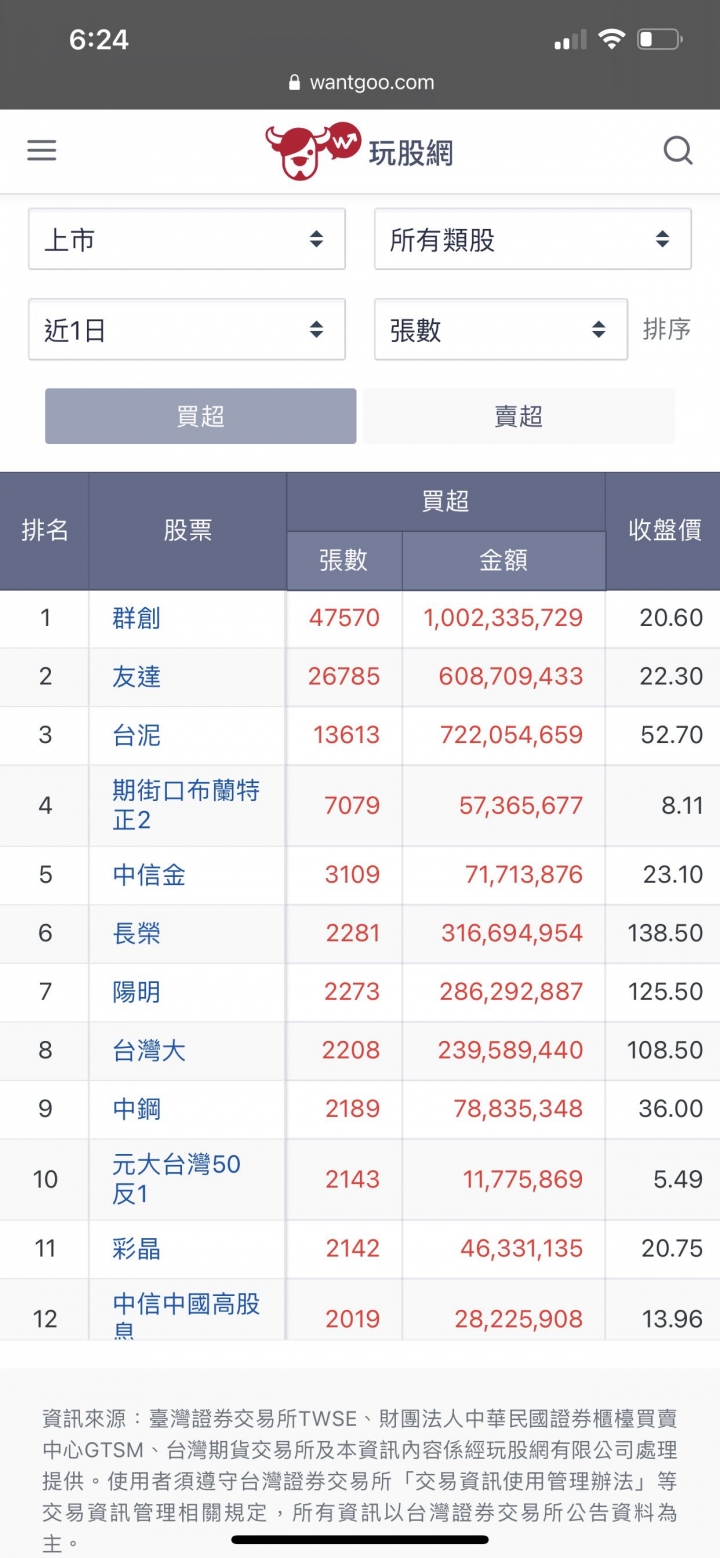720x1558 pixels.
Task: Open the 群創 stock link
Action: pyautogui.click(x=136, y=618)
